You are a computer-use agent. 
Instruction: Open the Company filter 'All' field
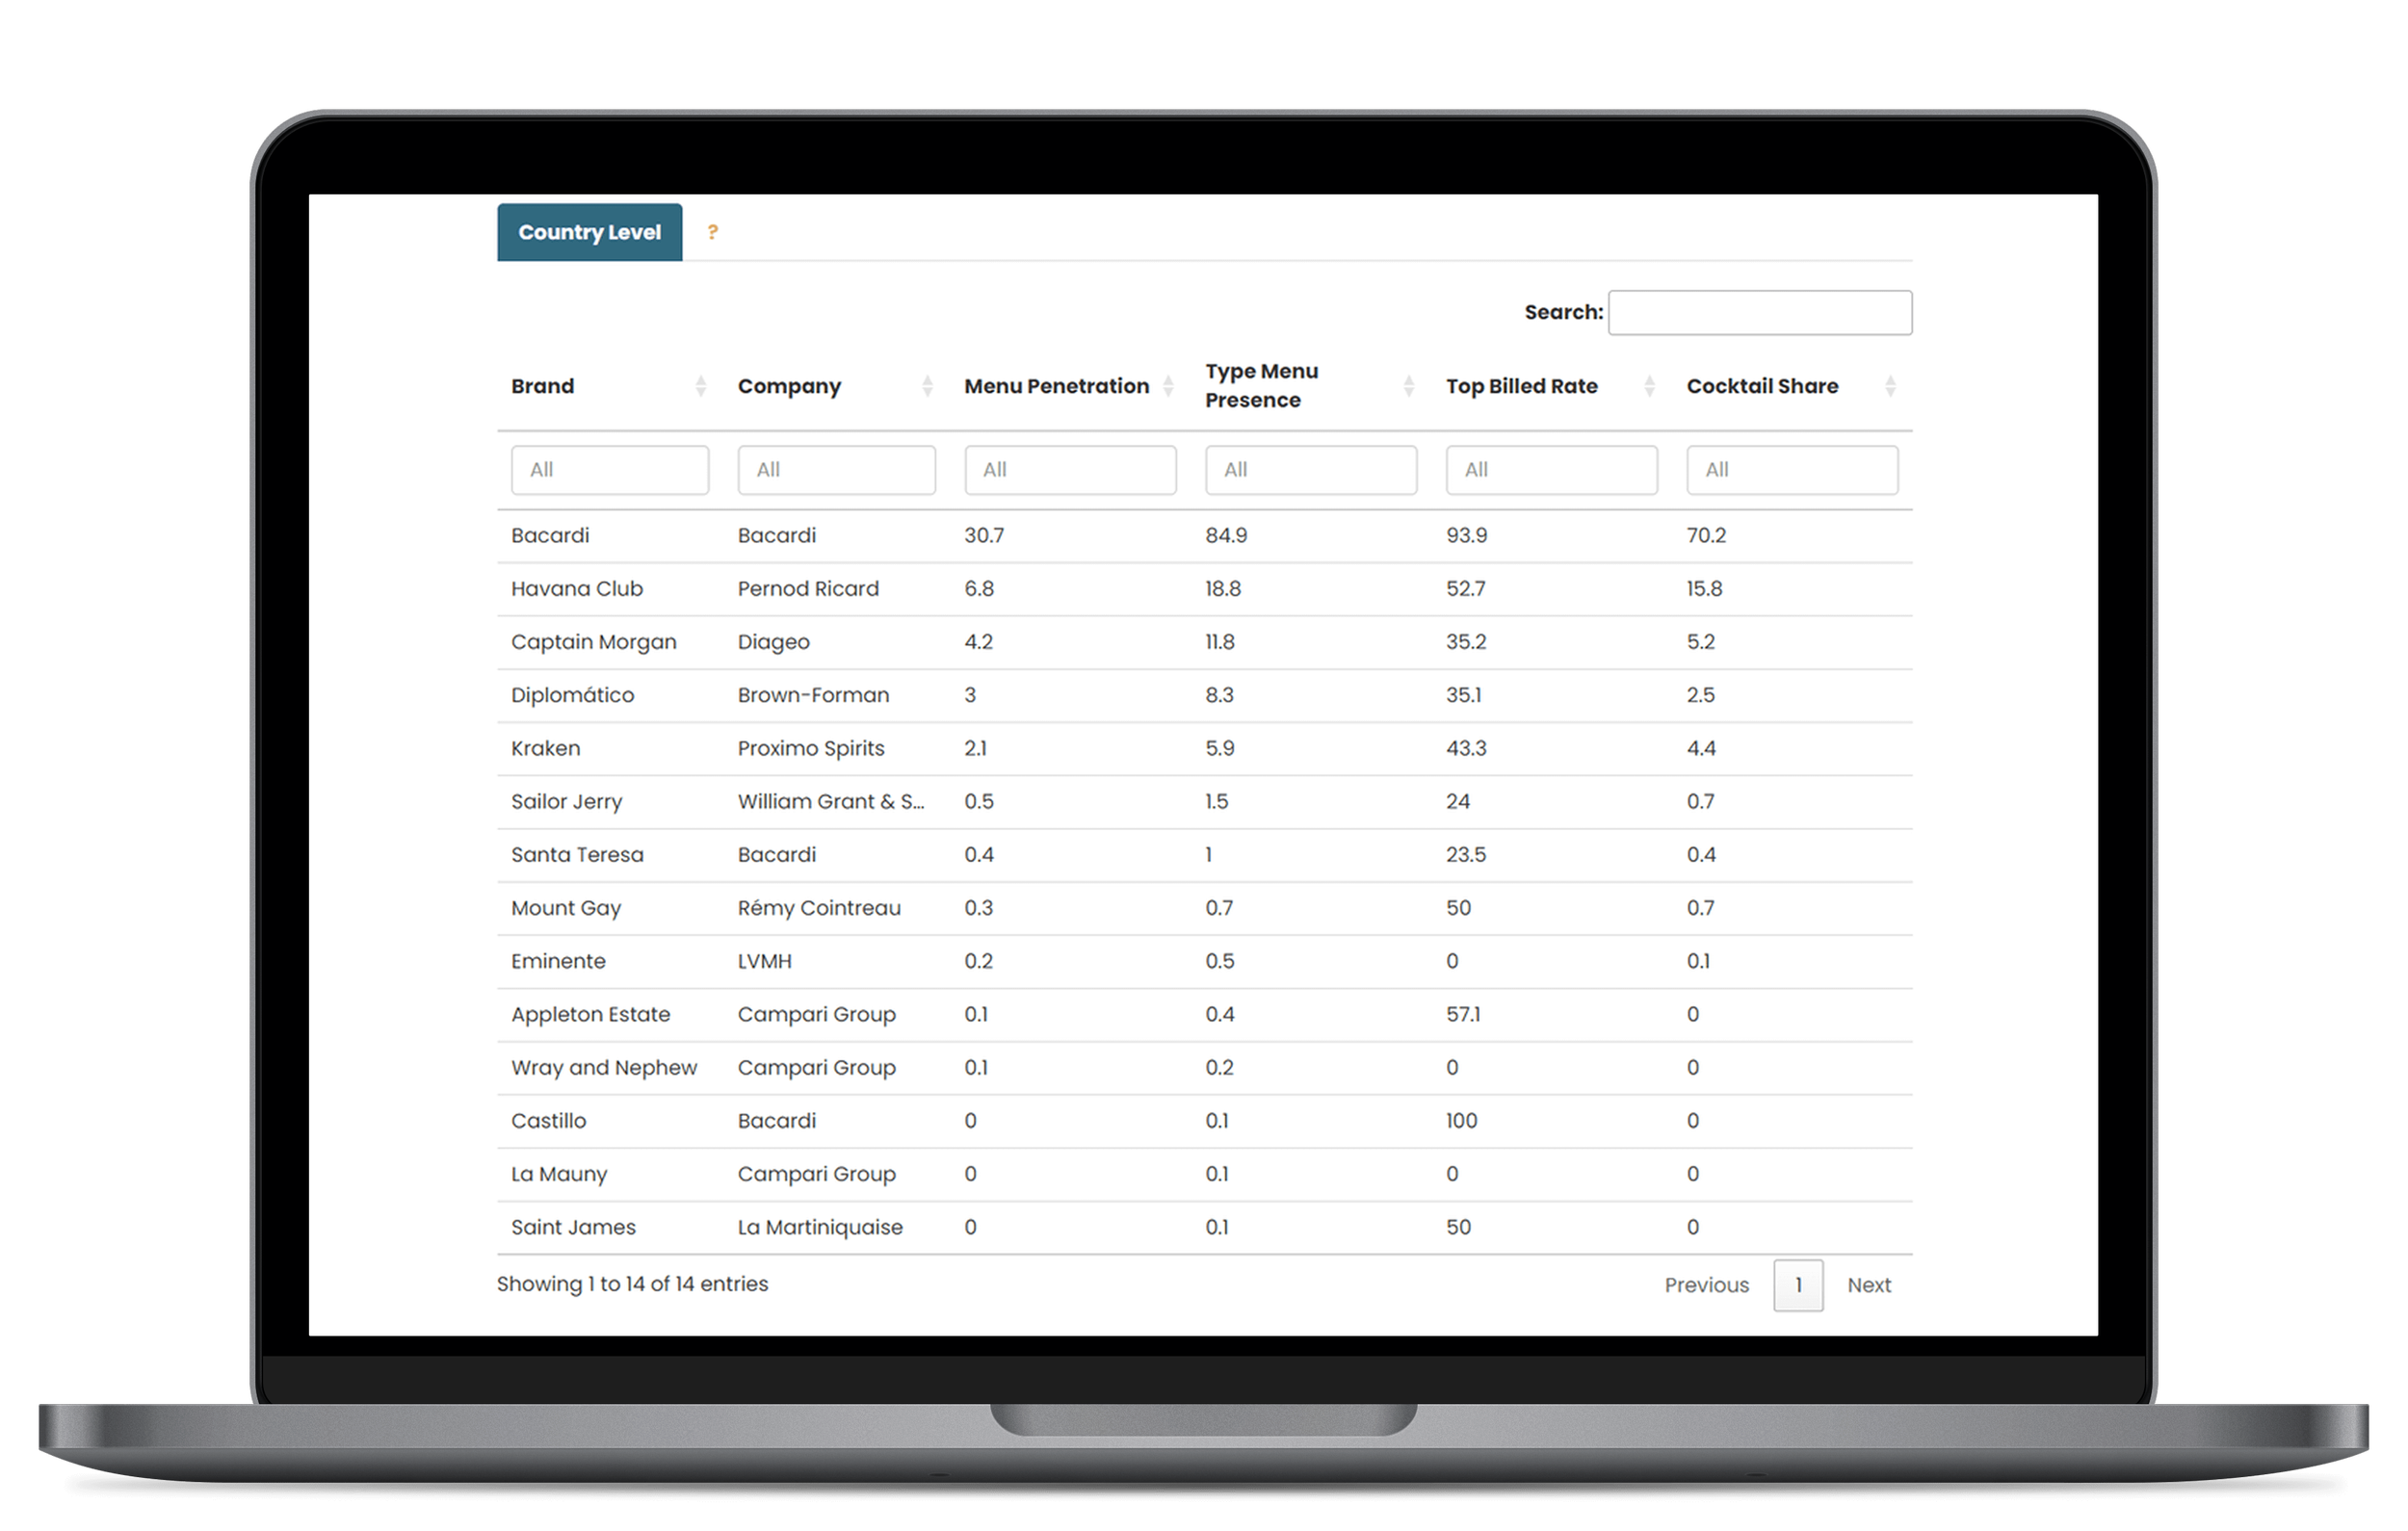(x=836, y=470)
